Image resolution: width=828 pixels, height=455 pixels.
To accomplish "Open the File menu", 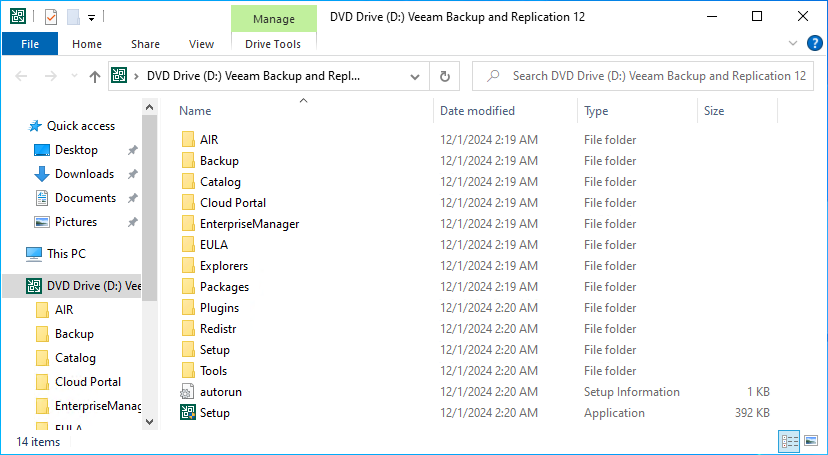I will pyautogui.click(x=30, y=44).
